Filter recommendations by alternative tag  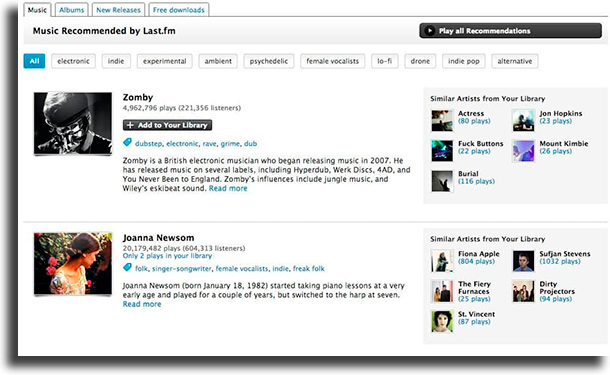click(515, 61)
